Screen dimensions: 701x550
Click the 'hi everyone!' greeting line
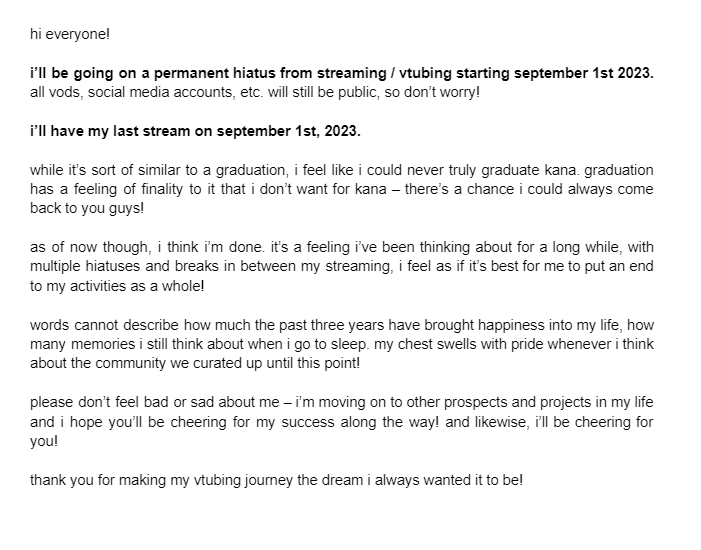click(x=70, y=34)
